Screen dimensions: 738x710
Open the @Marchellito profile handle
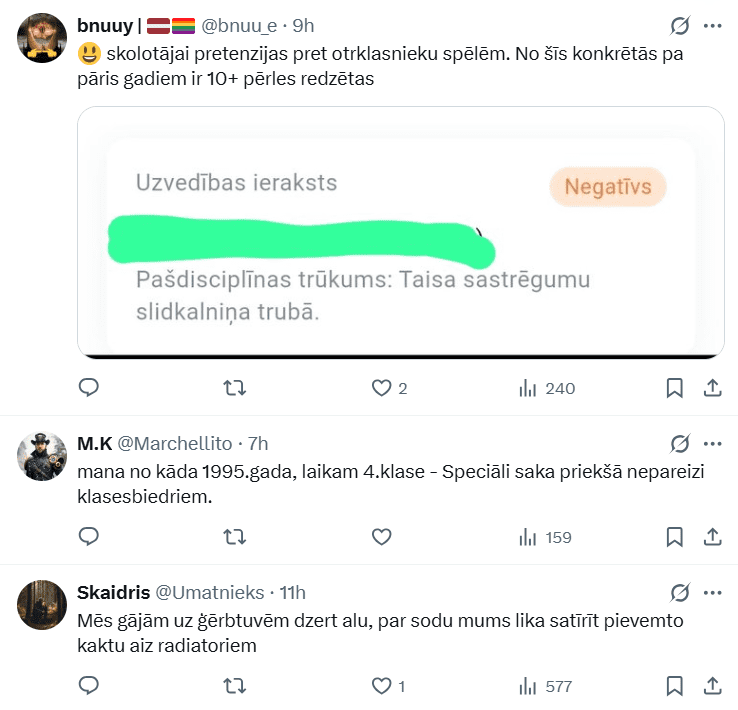click(x=175, y=443)
